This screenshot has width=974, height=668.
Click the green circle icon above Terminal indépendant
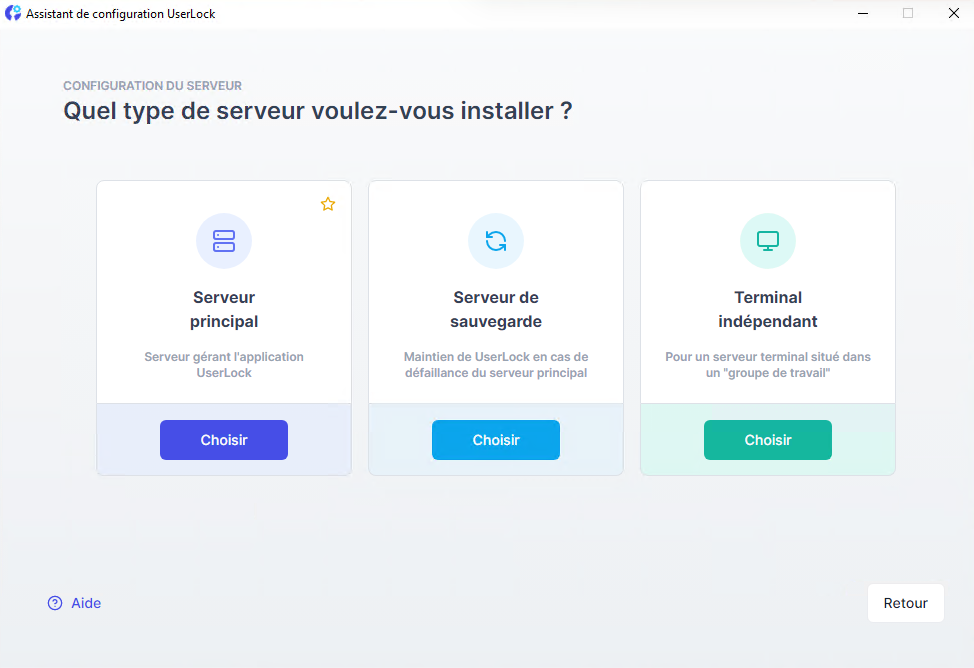pyautogui.click(x=767, y=240)
